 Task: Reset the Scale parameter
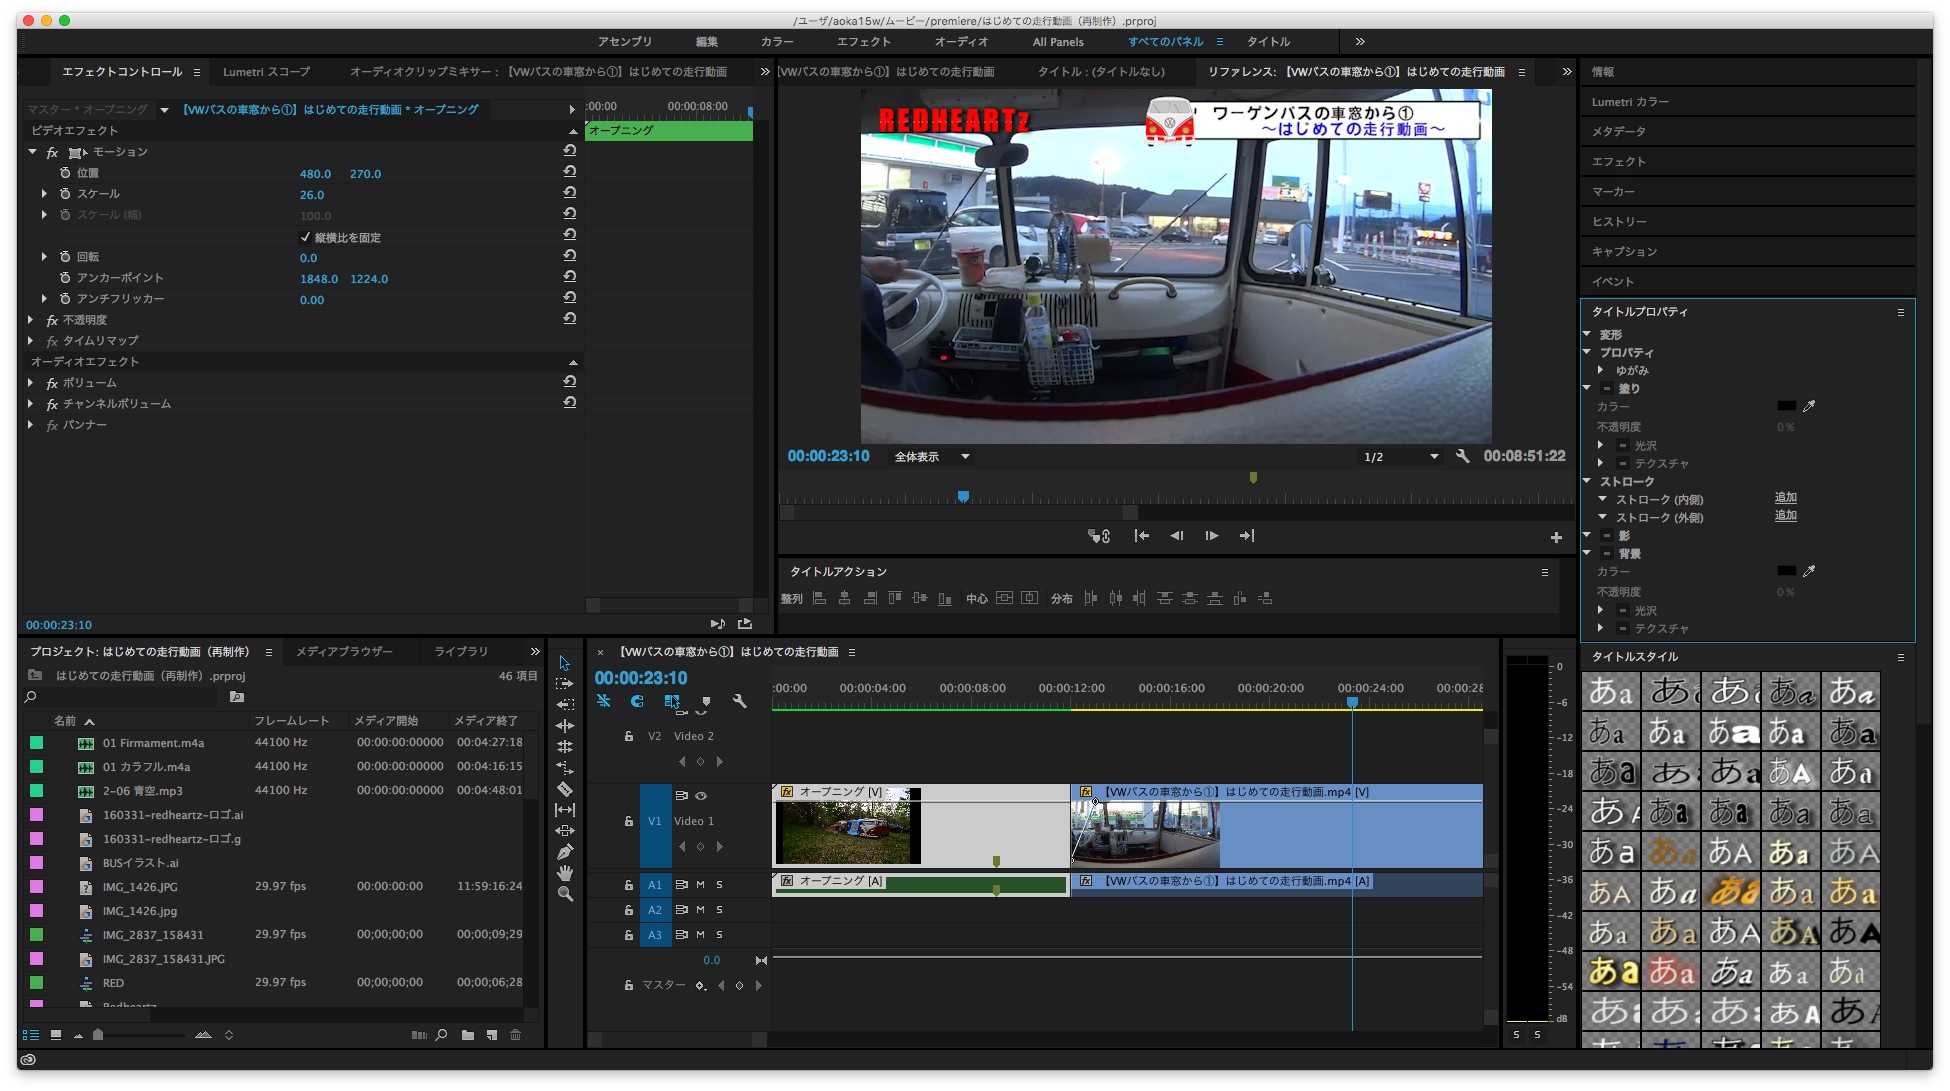pos(570,193)
